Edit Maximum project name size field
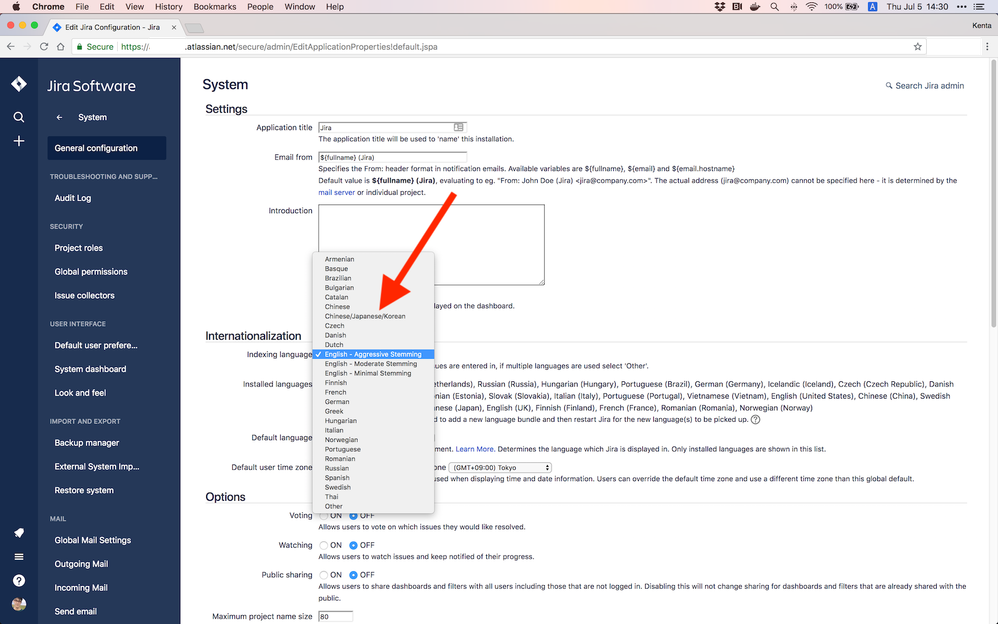 point(335,616)
